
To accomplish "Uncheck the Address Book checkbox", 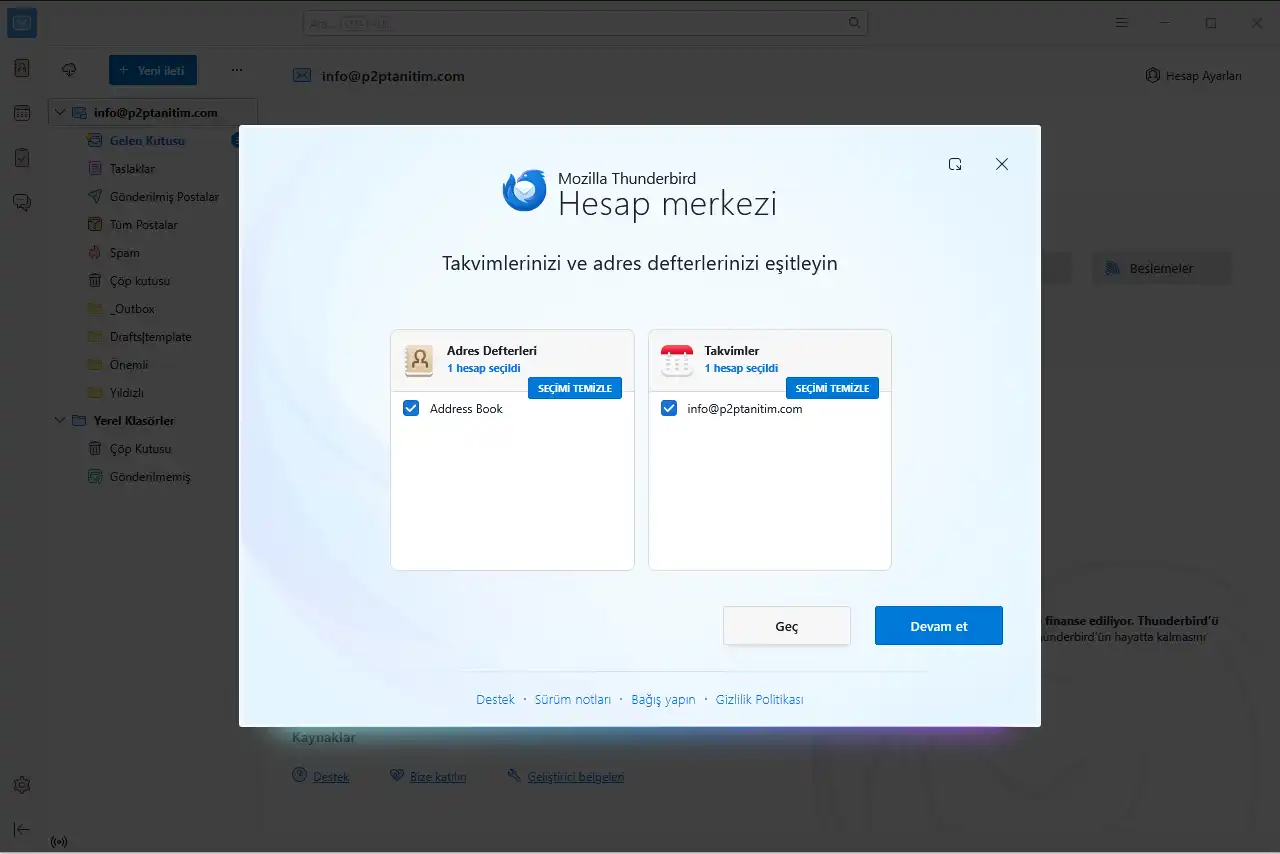I will click(410, 408).
